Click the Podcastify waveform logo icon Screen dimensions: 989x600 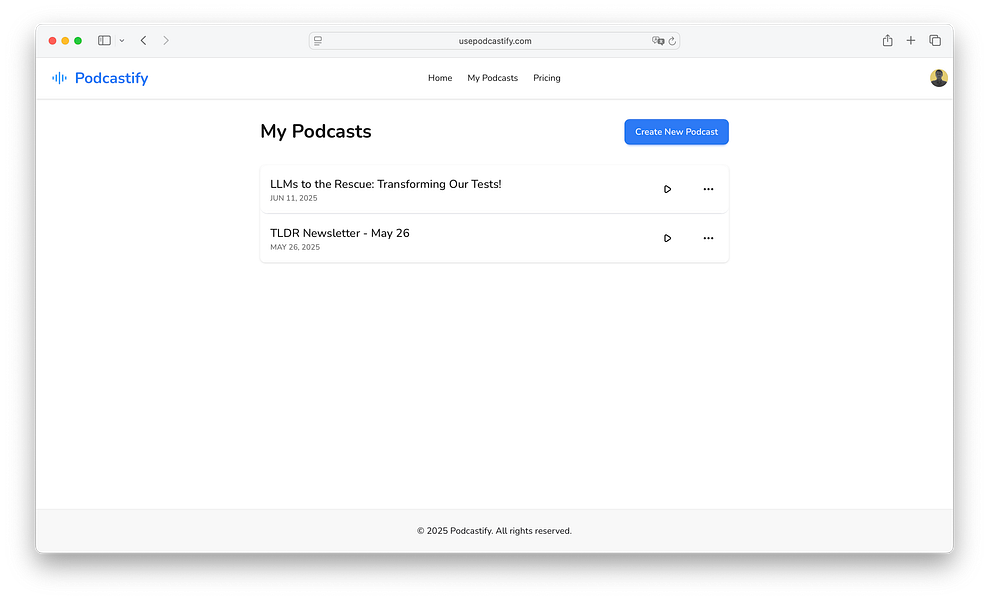tap(59, 77)
